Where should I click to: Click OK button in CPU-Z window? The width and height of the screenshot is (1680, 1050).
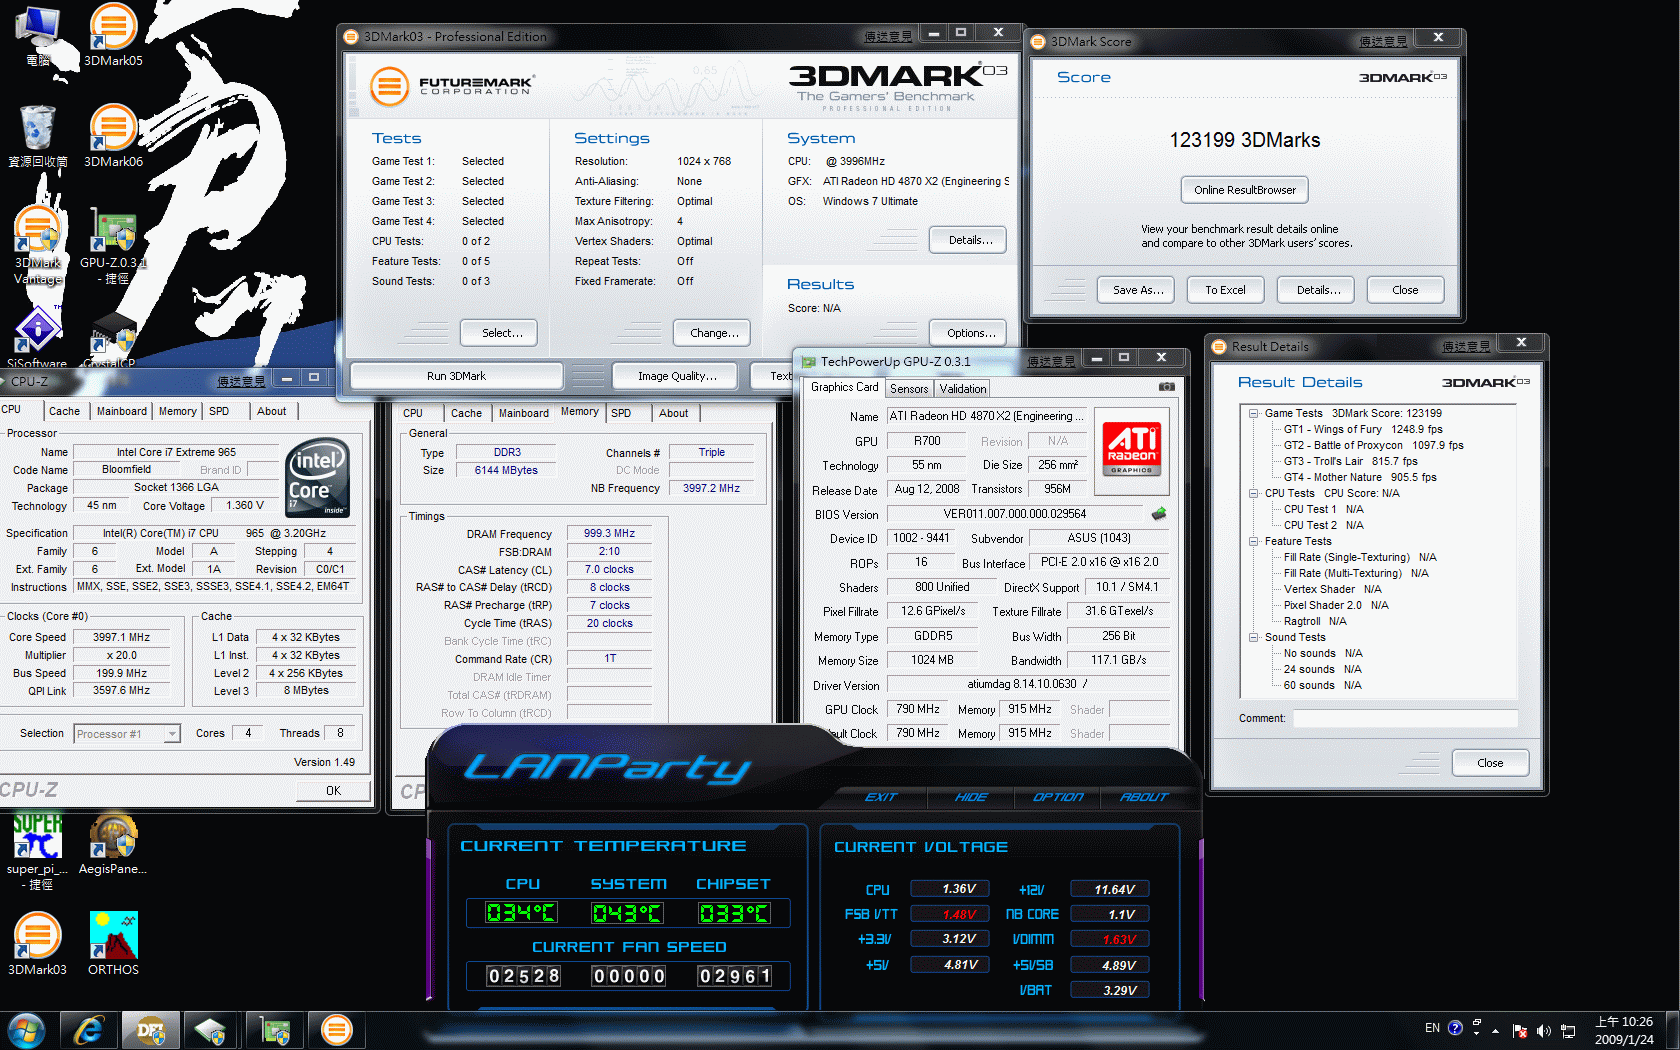click(x=333, y=791)
